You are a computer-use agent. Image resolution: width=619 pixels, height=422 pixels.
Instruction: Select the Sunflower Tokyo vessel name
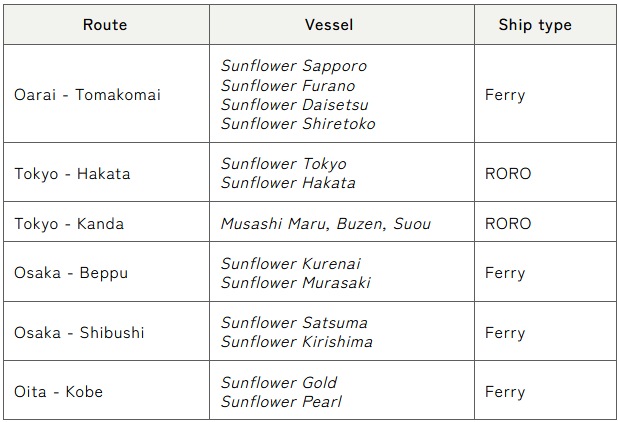283,164
